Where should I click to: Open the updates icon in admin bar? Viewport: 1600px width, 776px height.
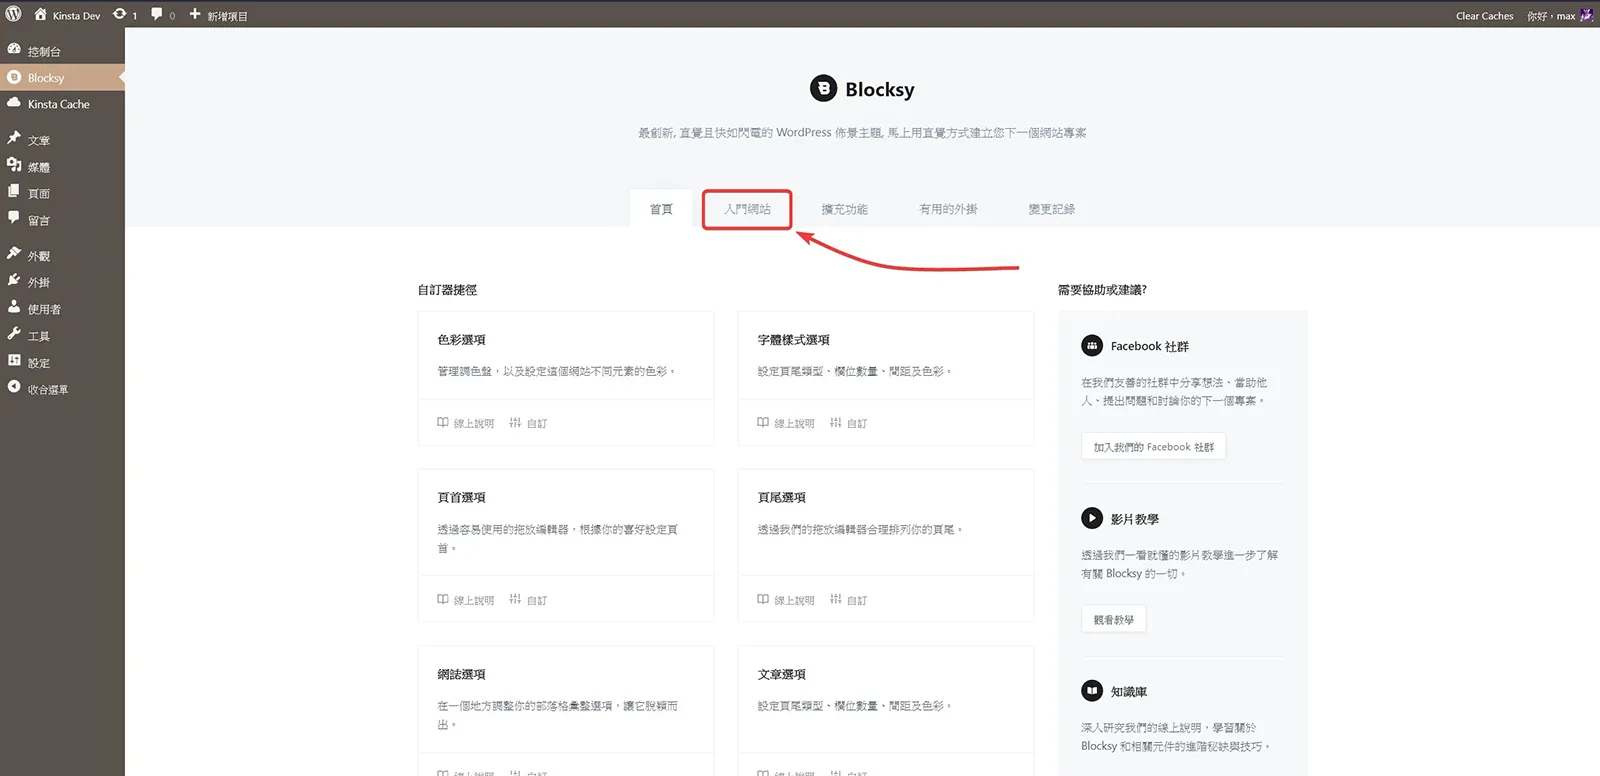pyautogui.click(x=125, y=15)
